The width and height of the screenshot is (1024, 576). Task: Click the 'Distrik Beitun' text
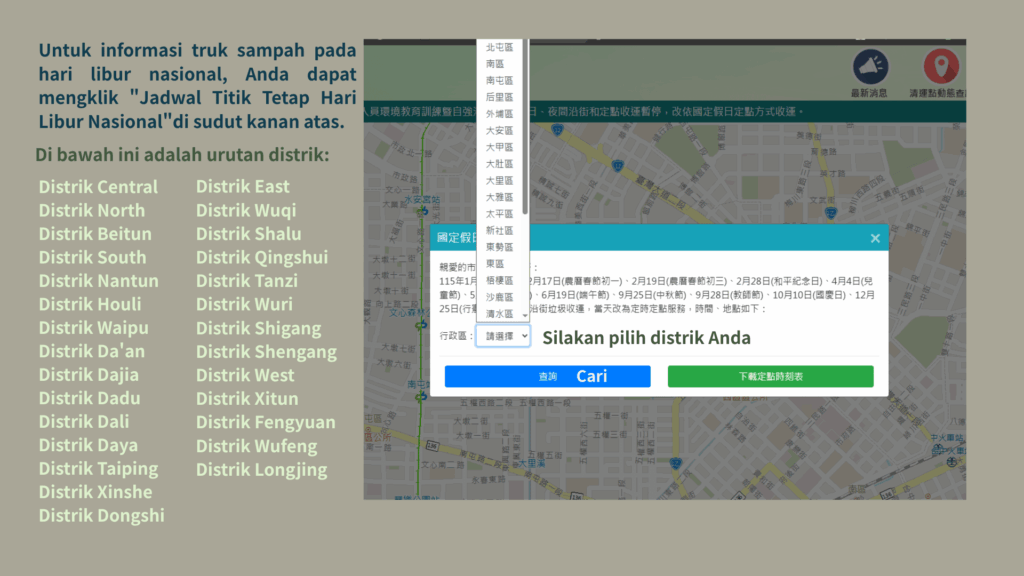click(x=95, y=234)
